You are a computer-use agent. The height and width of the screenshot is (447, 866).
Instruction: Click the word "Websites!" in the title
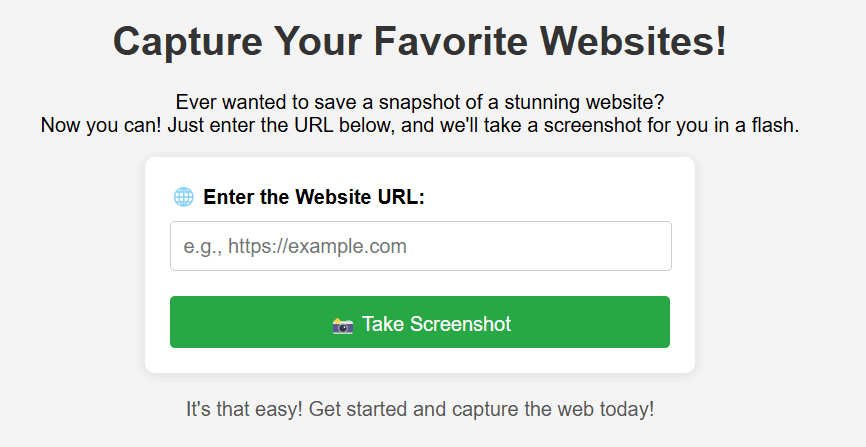tap(633, 41)
